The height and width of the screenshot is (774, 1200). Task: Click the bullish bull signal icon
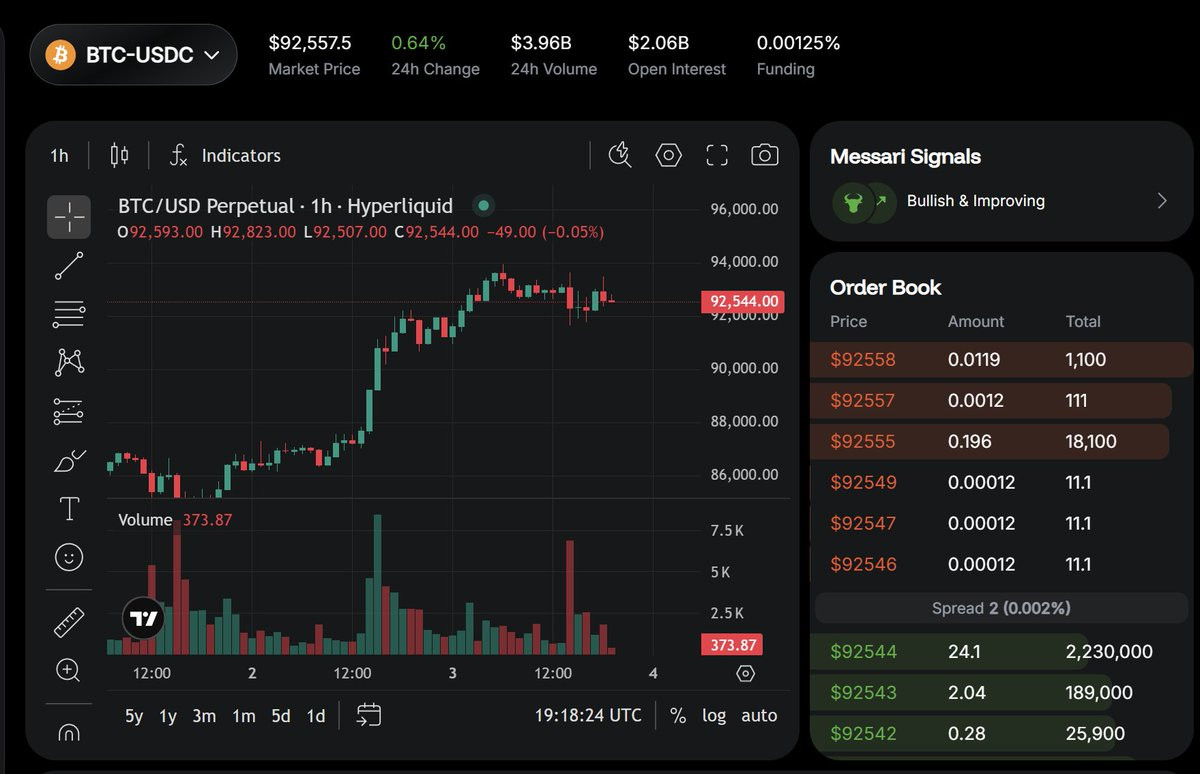[x=852, y=201]
